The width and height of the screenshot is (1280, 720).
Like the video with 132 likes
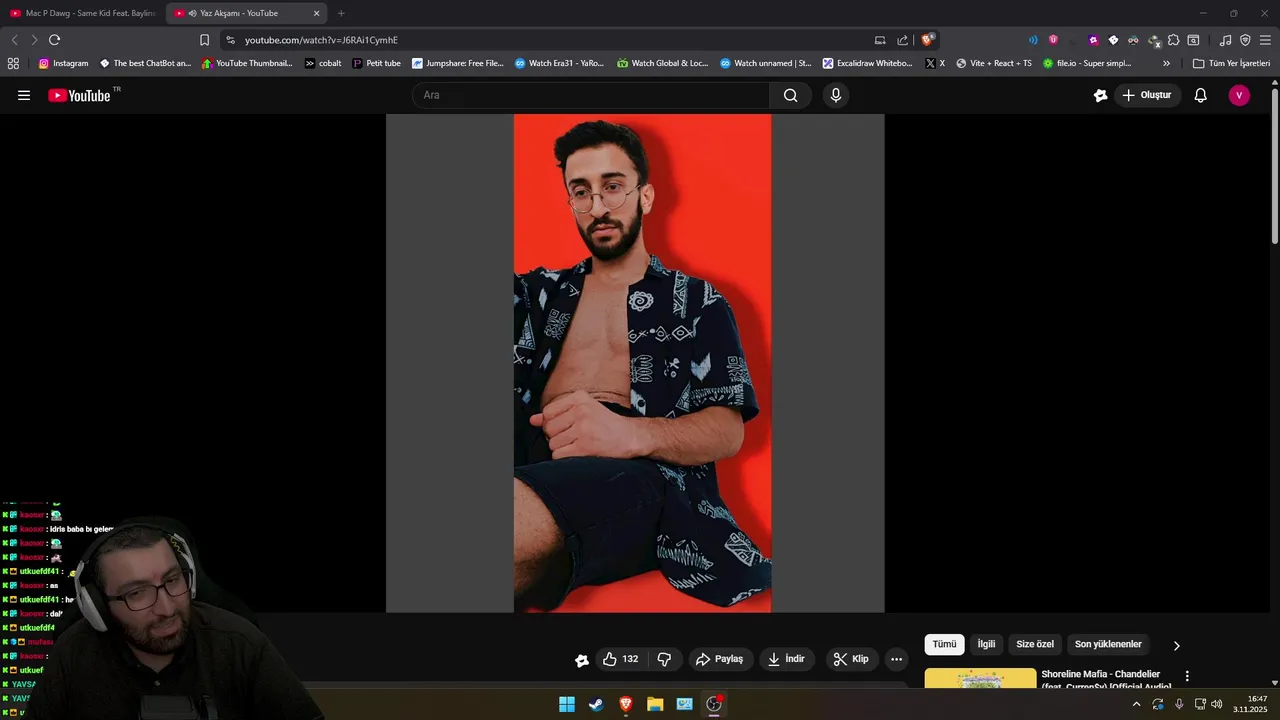[x=620, y=659]
